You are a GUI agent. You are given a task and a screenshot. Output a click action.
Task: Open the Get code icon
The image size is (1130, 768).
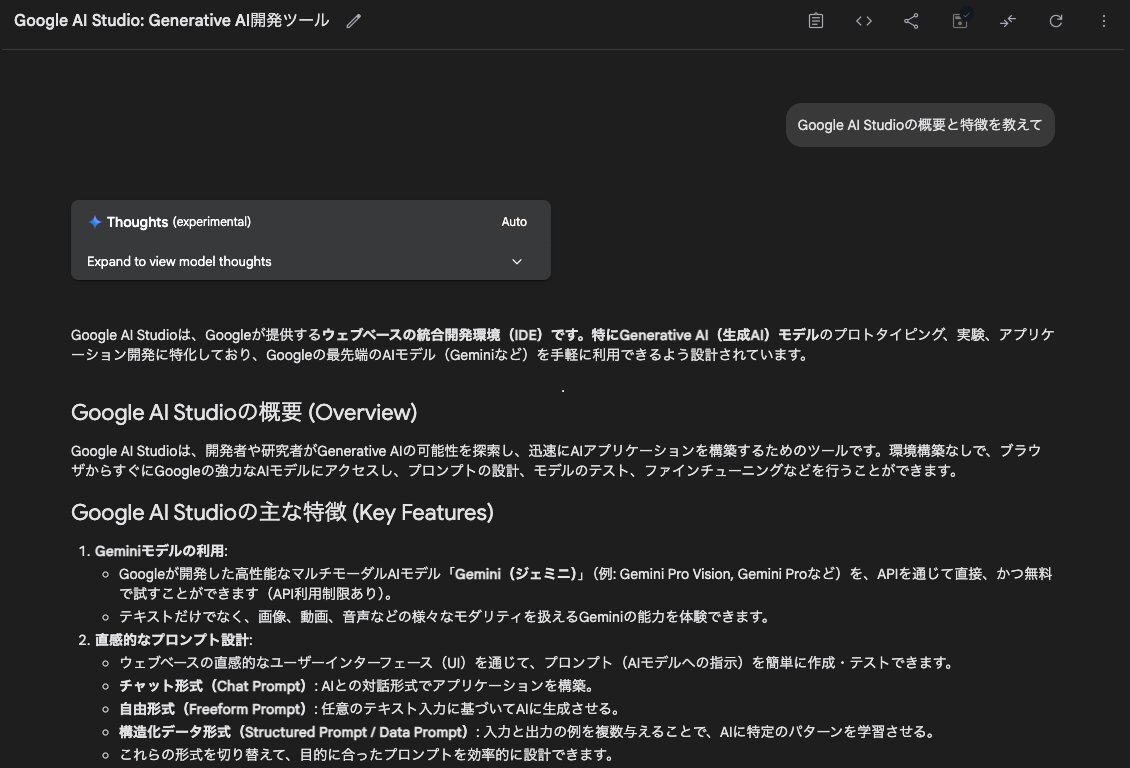[x=864, y=21]
